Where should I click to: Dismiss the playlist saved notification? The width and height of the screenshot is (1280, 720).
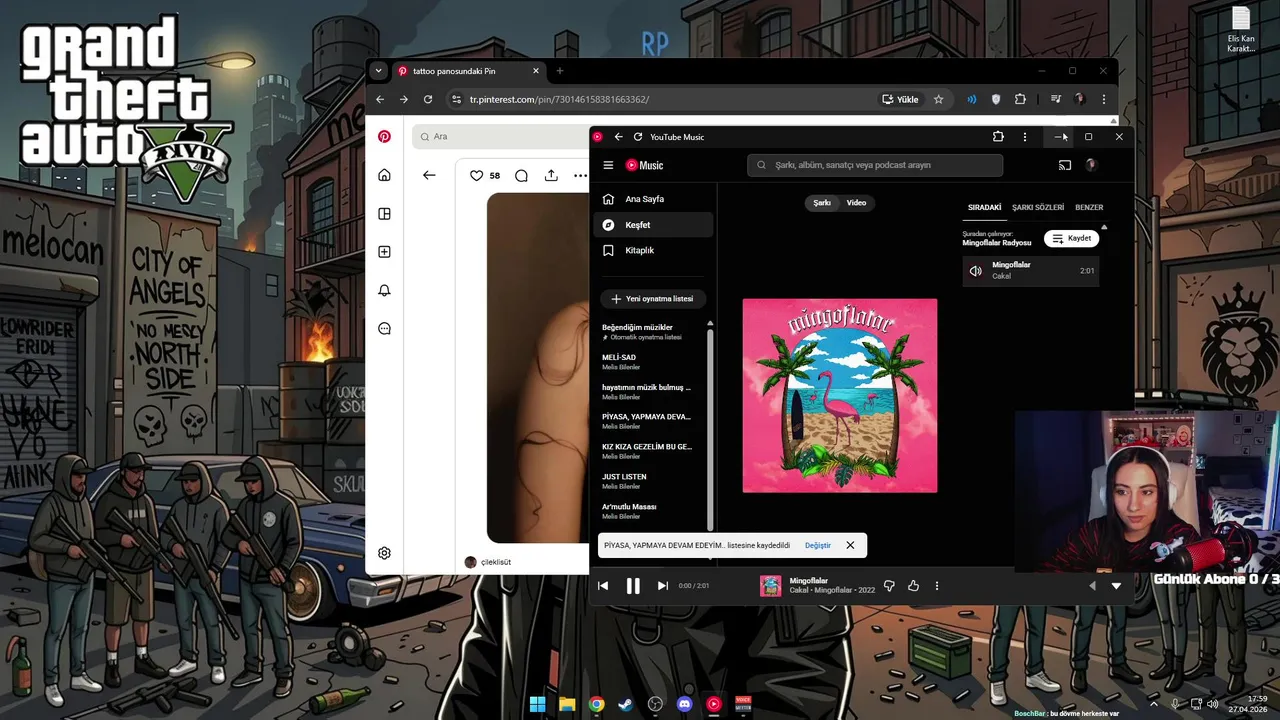[850, 545]
